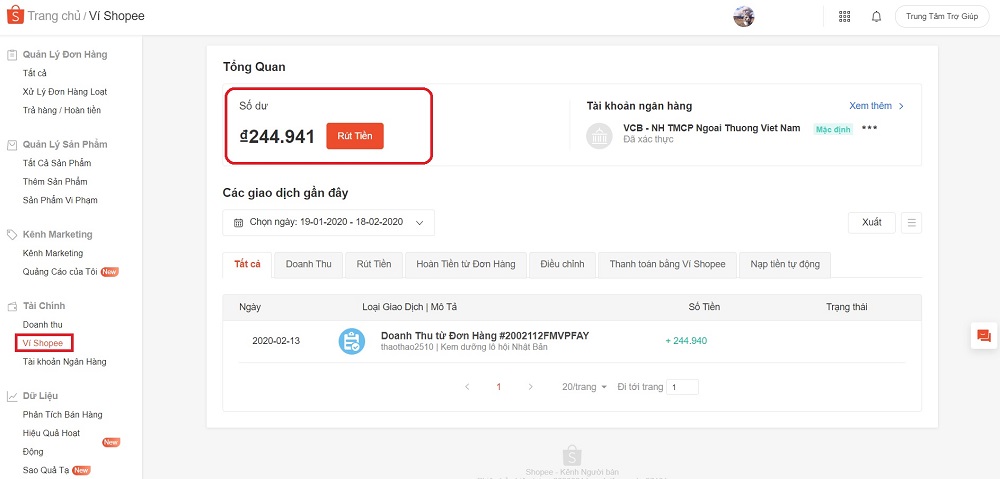Open Thêm Sản Phẩm
The height and width of the screenshot is (479, 1000).
pyautogui.click(x=55, y=182)
